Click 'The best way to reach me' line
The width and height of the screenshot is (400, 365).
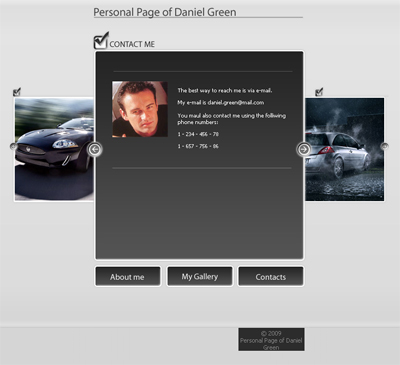tap(225, 90)
